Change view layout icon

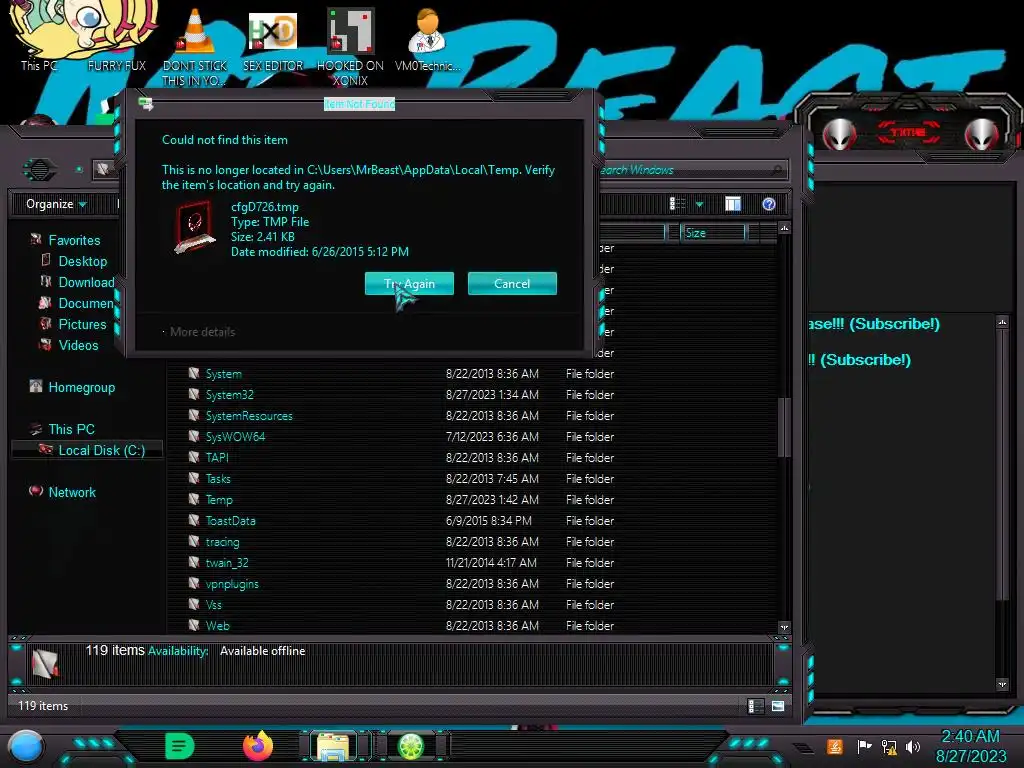pos(677,204)
